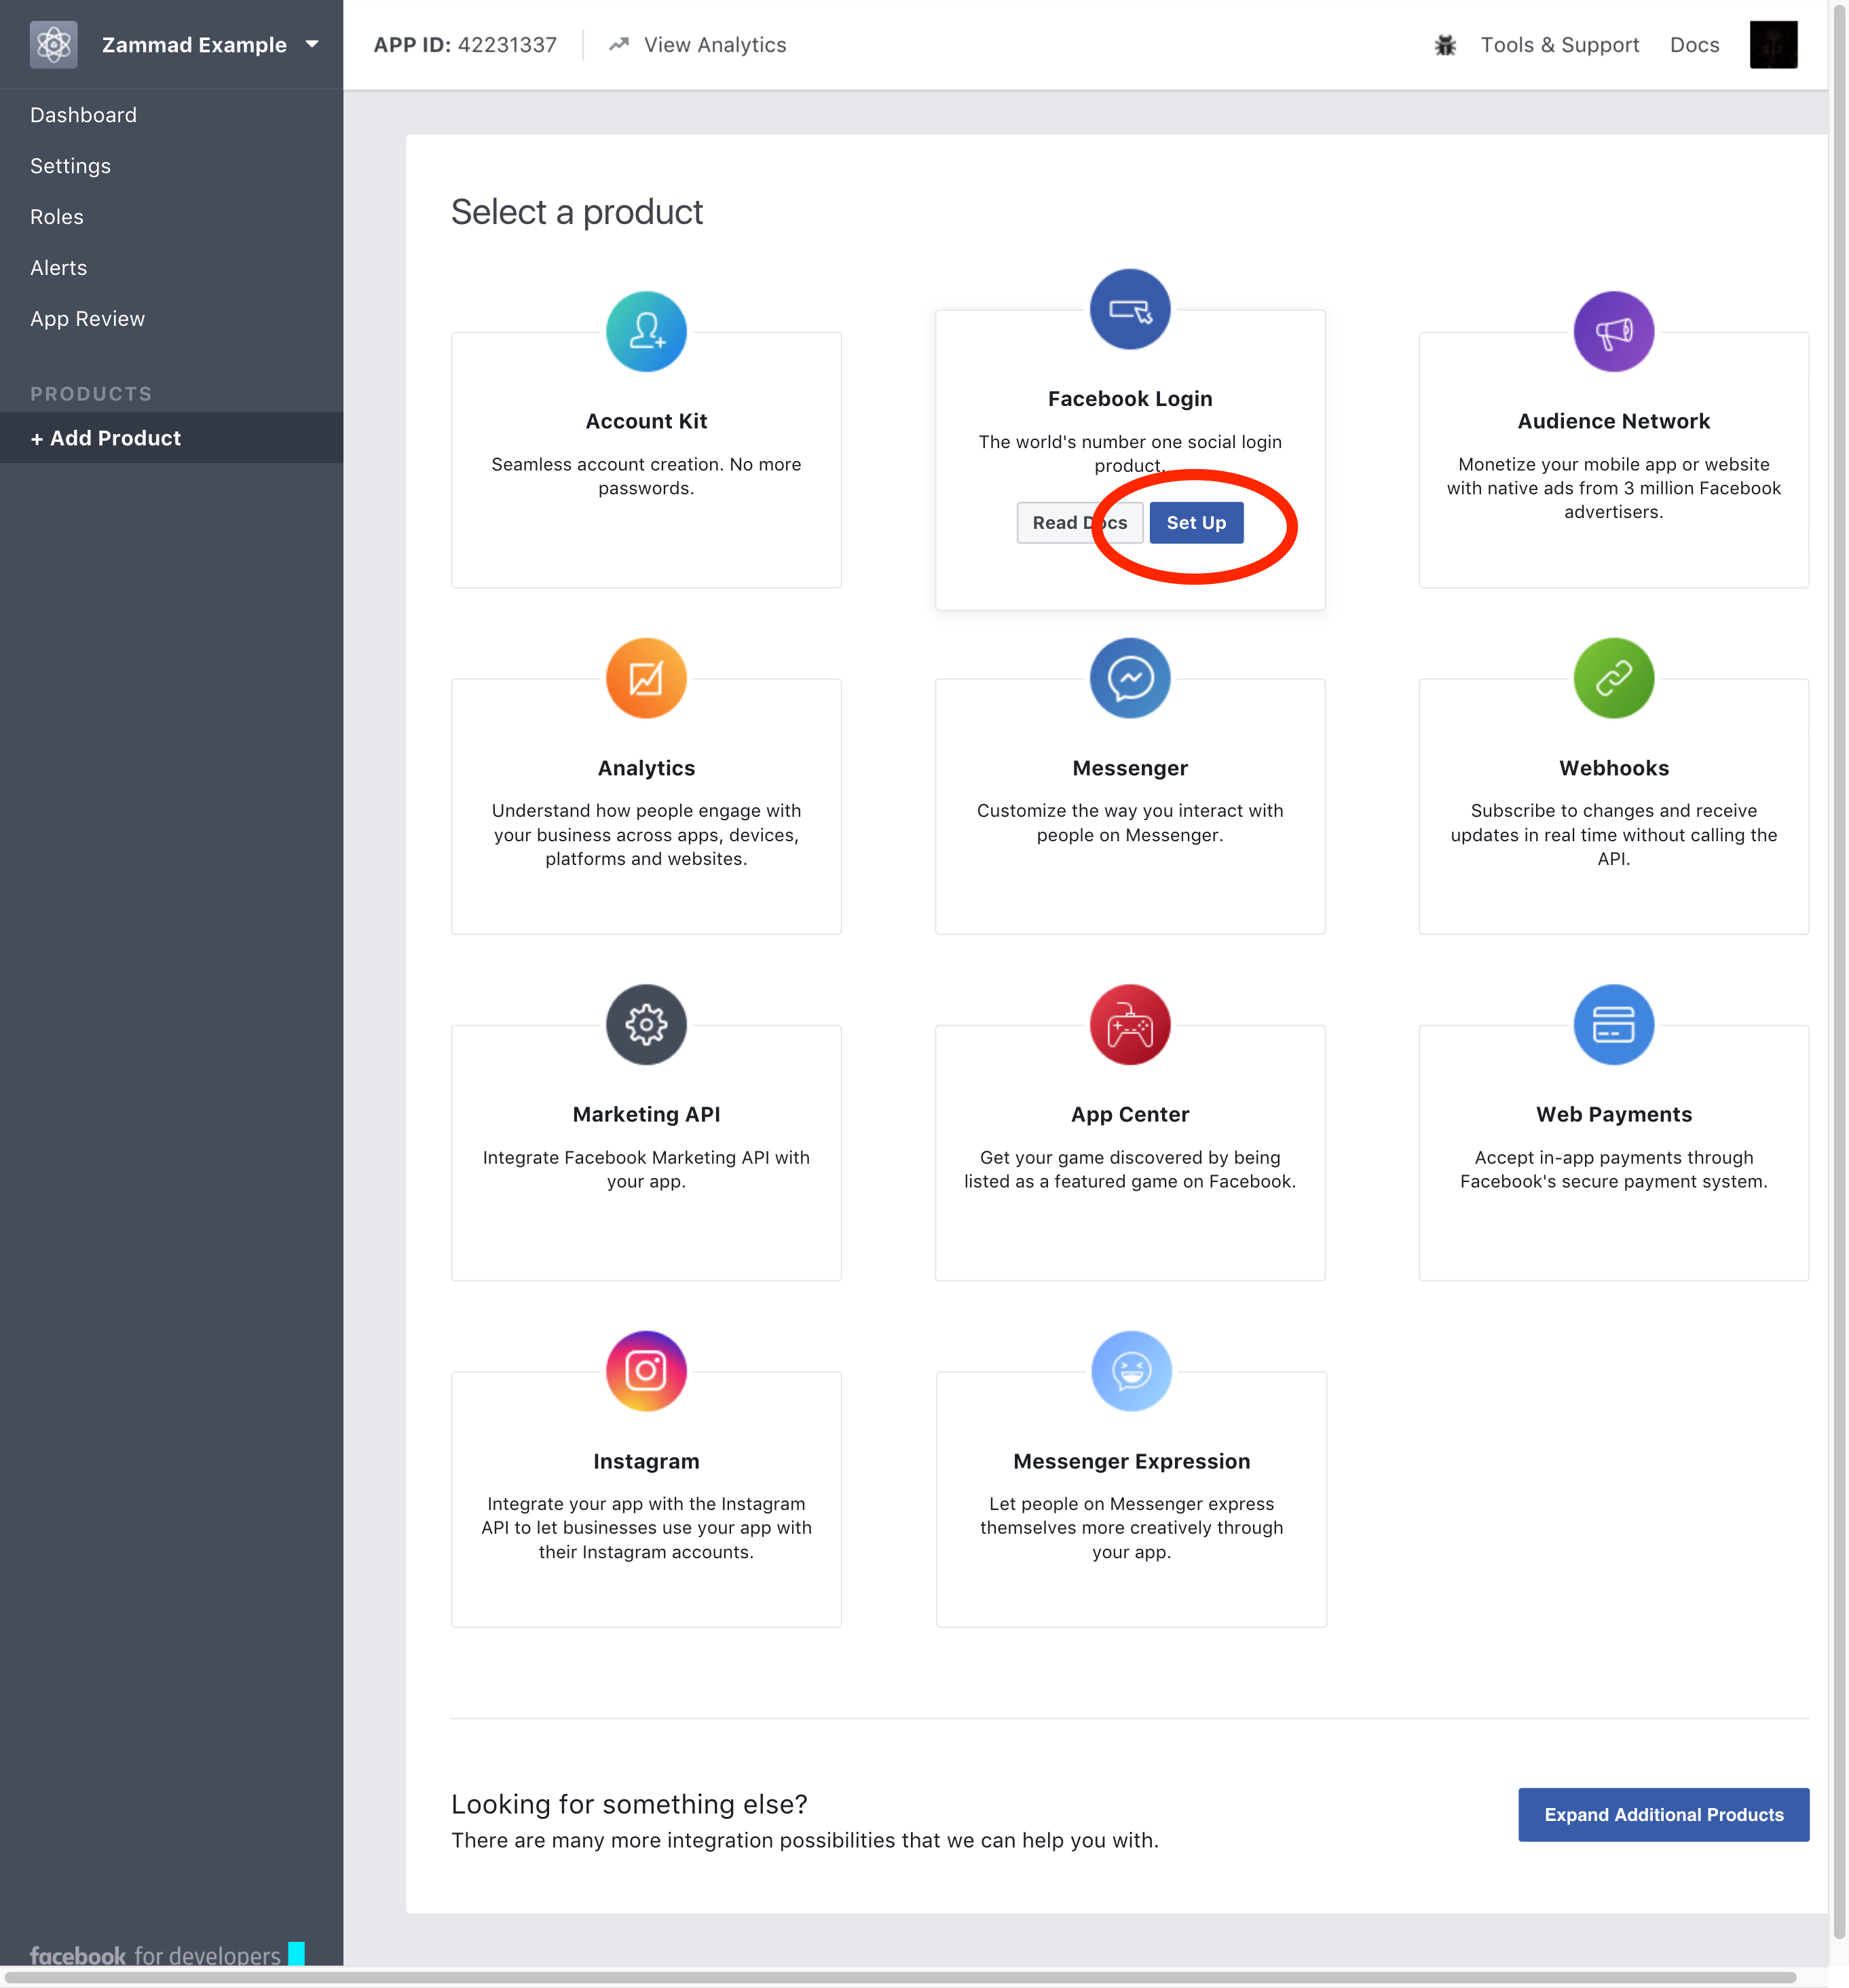
Task: Click the Instagram product title
Action: [x=646, y=1461]
